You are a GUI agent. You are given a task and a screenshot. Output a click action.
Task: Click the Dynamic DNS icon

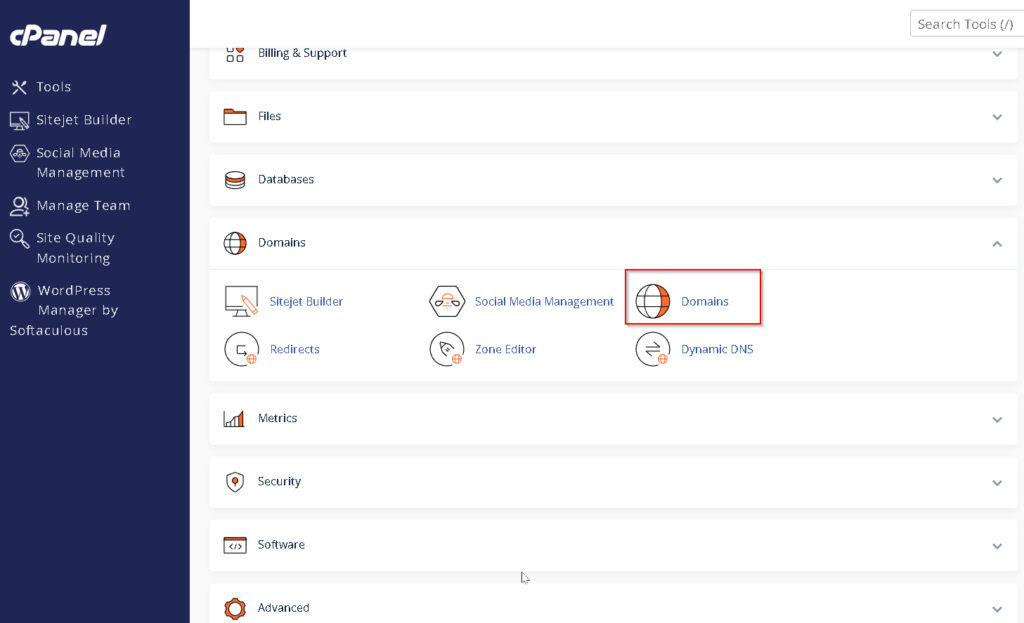(x=653, y=349)
